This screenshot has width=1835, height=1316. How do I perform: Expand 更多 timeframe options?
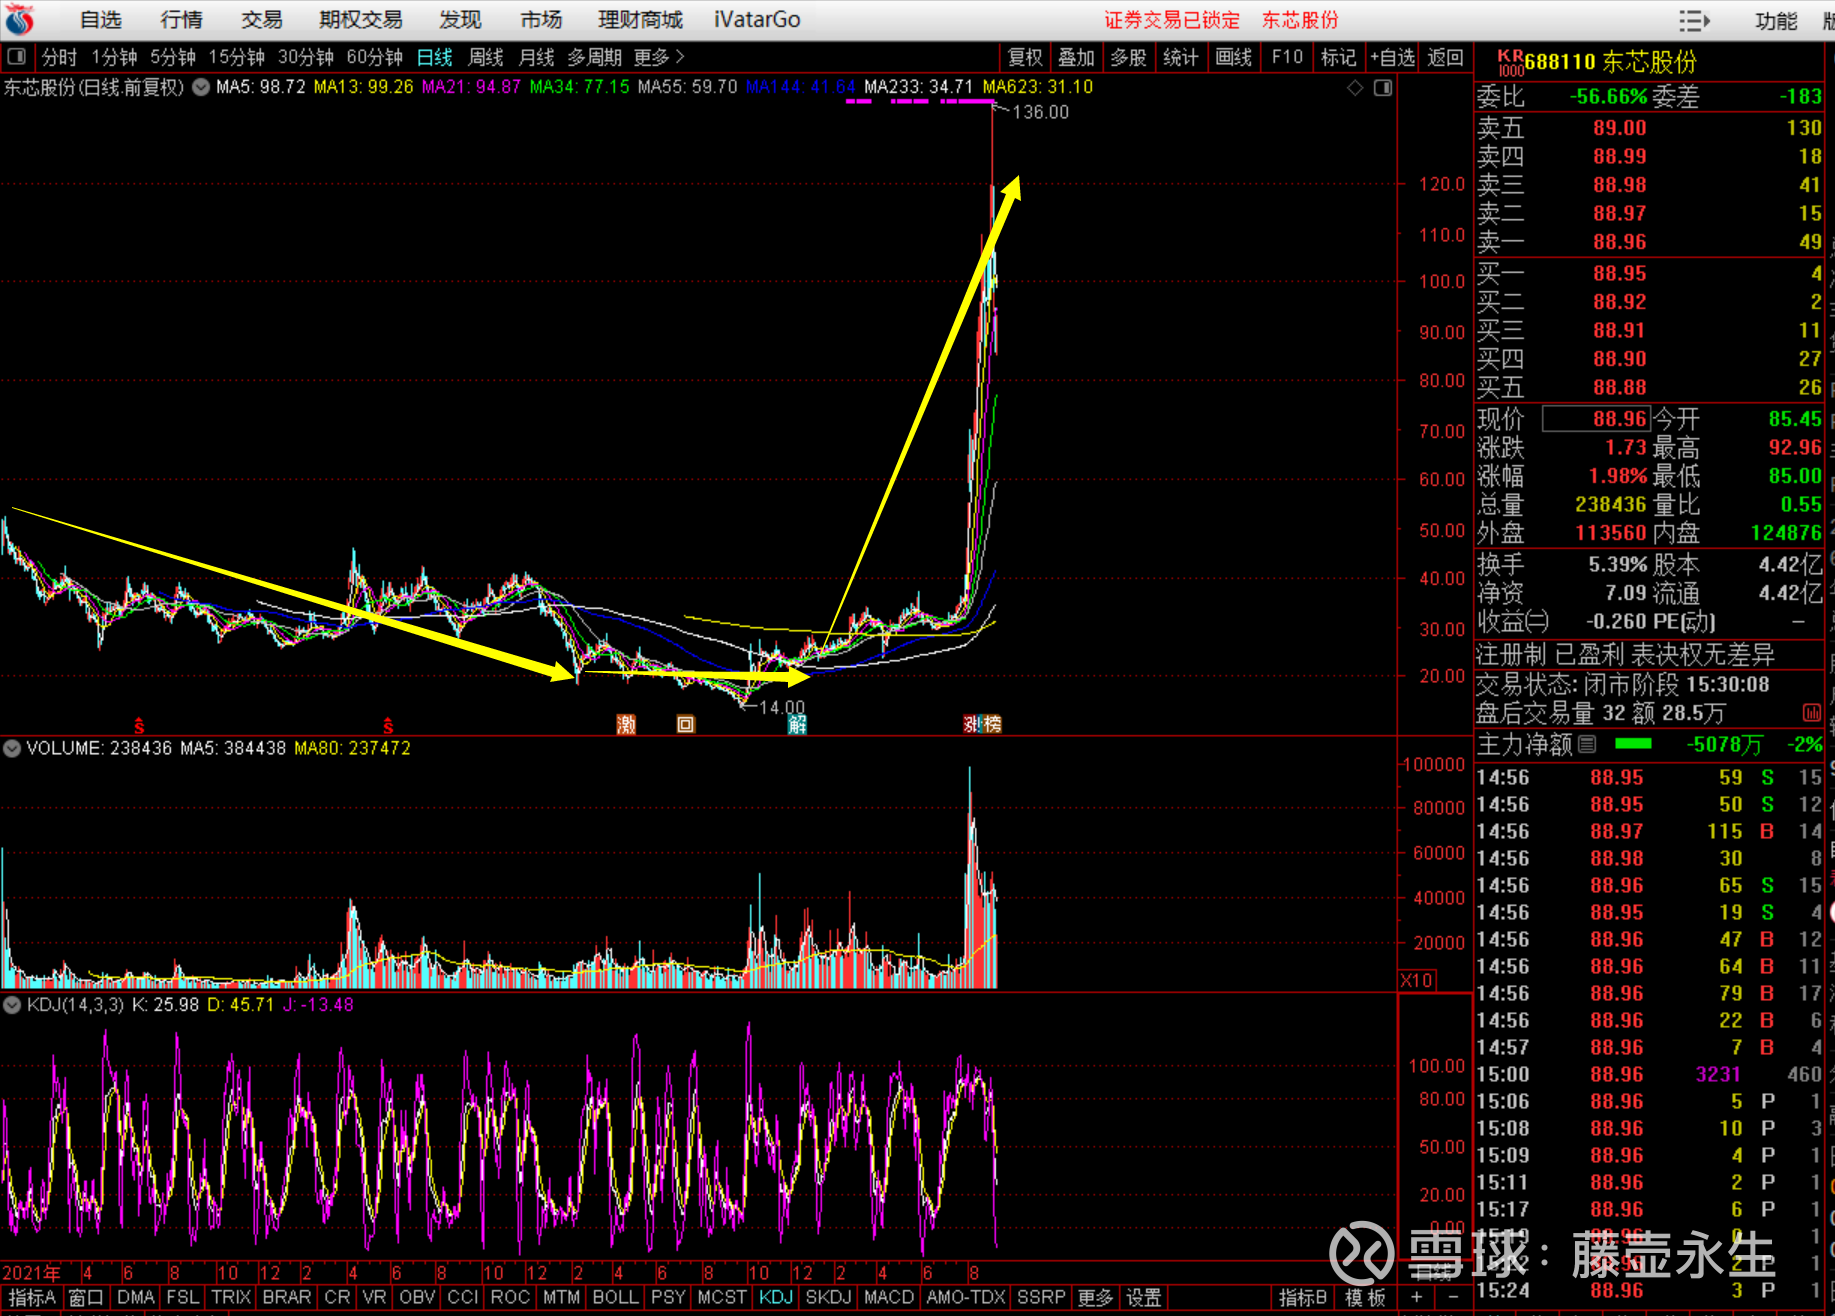click(659, 57)
